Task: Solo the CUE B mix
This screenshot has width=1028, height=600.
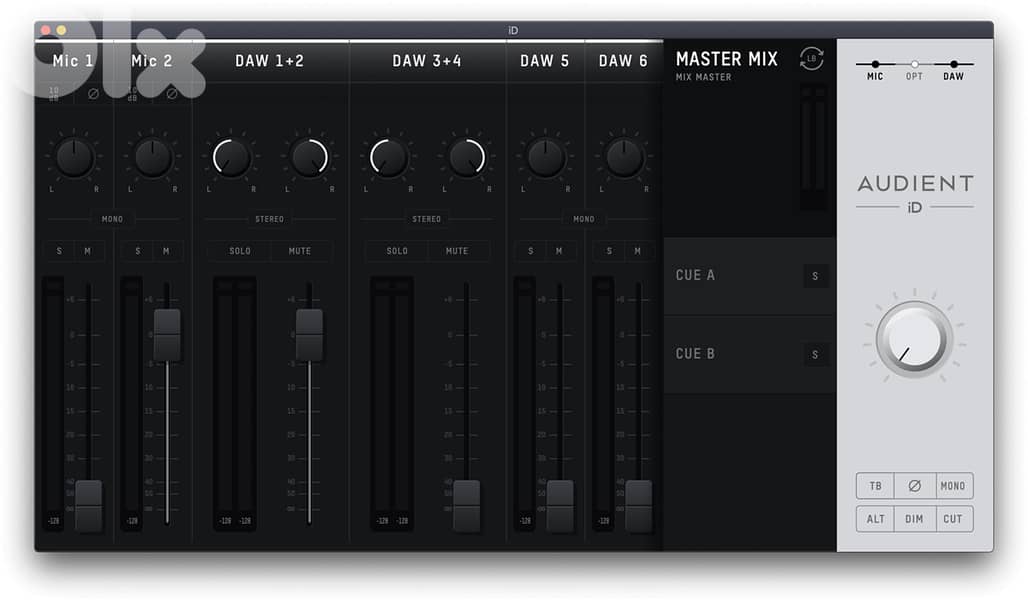Action: 815,355
